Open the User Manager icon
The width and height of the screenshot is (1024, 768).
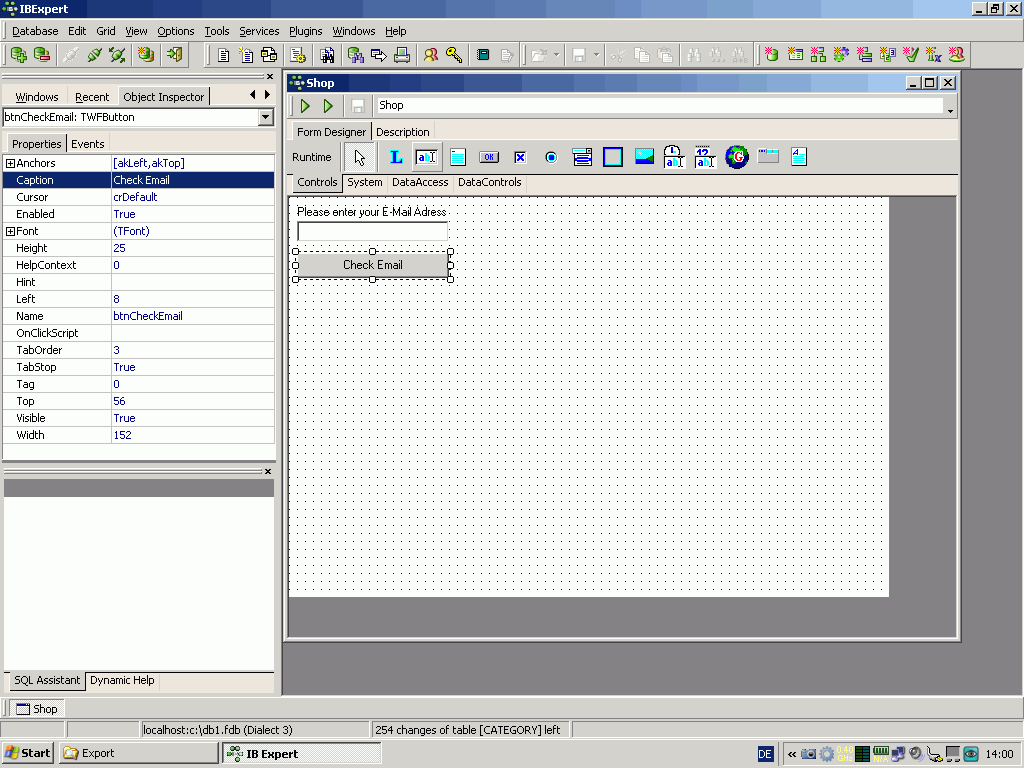[430, 55]
